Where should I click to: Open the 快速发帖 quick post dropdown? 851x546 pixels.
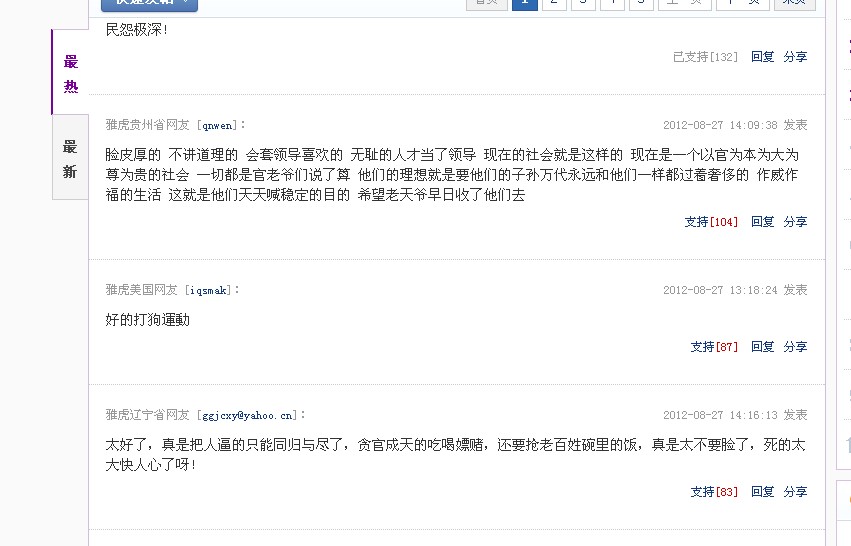click(x=149, y=4)
